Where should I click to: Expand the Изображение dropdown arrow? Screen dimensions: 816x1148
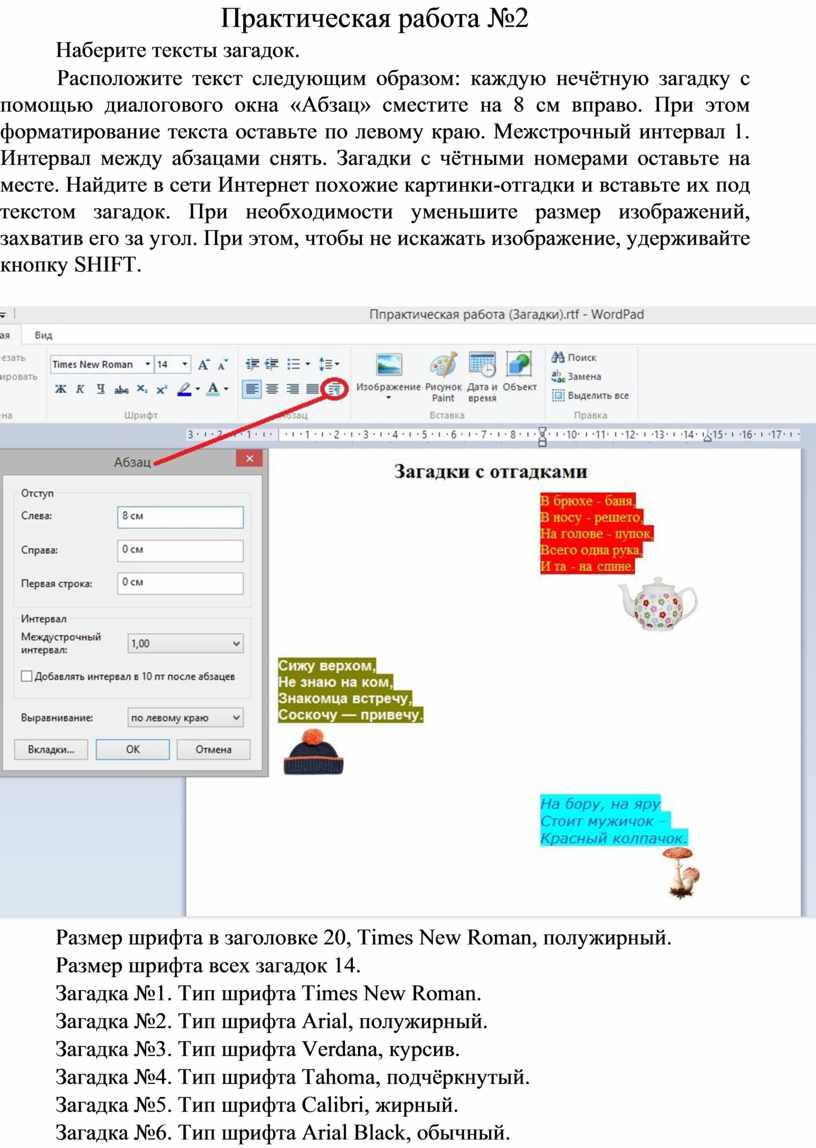point(389,398)
